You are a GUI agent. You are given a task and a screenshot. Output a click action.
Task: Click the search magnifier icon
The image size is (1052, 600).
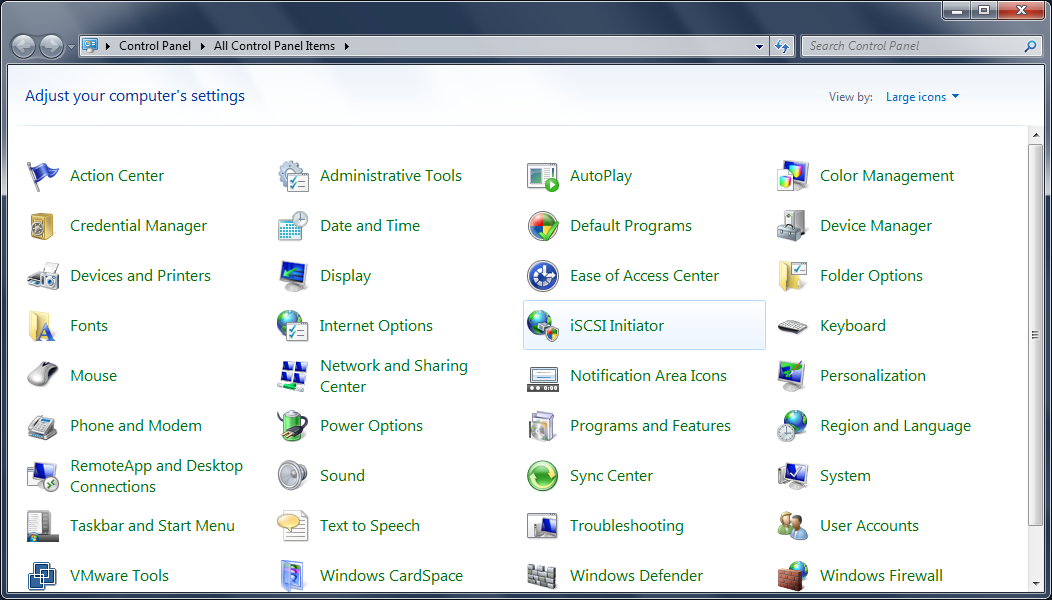point(1031,46)
